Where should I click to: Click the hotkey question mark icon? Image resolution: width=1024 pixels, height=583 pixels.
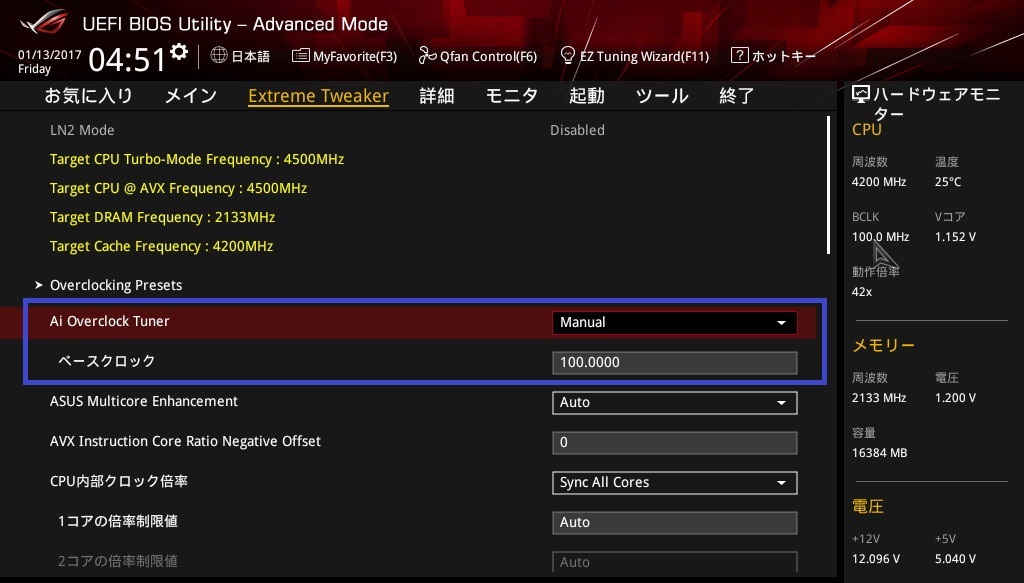(x=739, y=55)
